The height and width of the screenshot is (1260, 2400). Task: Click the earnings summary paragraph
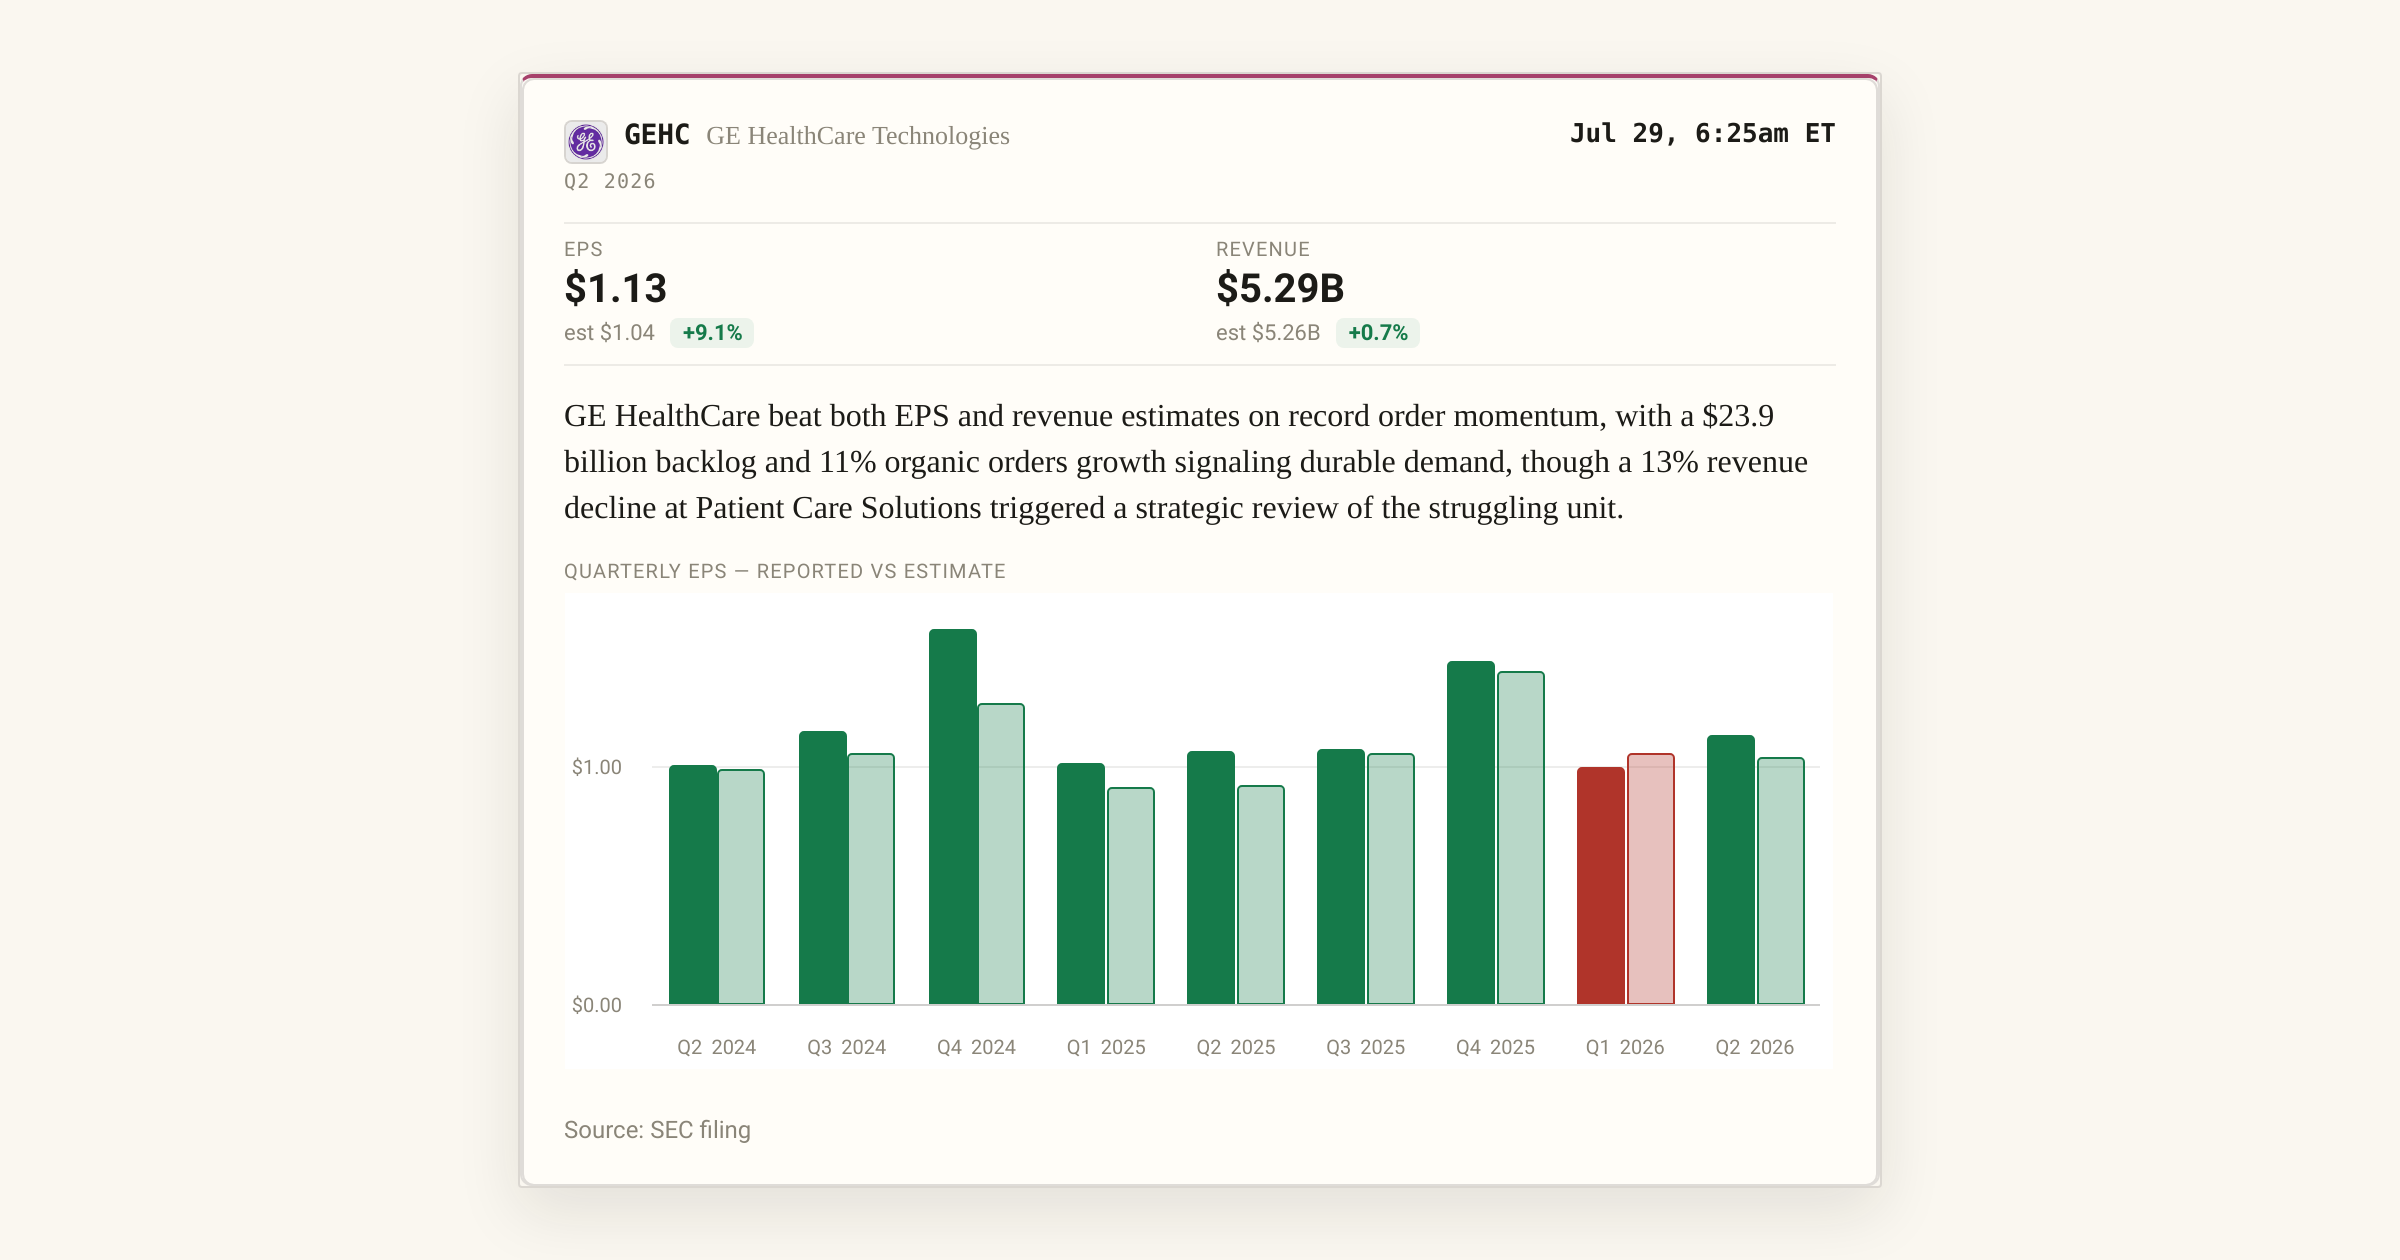click(x=1186, y=462)
